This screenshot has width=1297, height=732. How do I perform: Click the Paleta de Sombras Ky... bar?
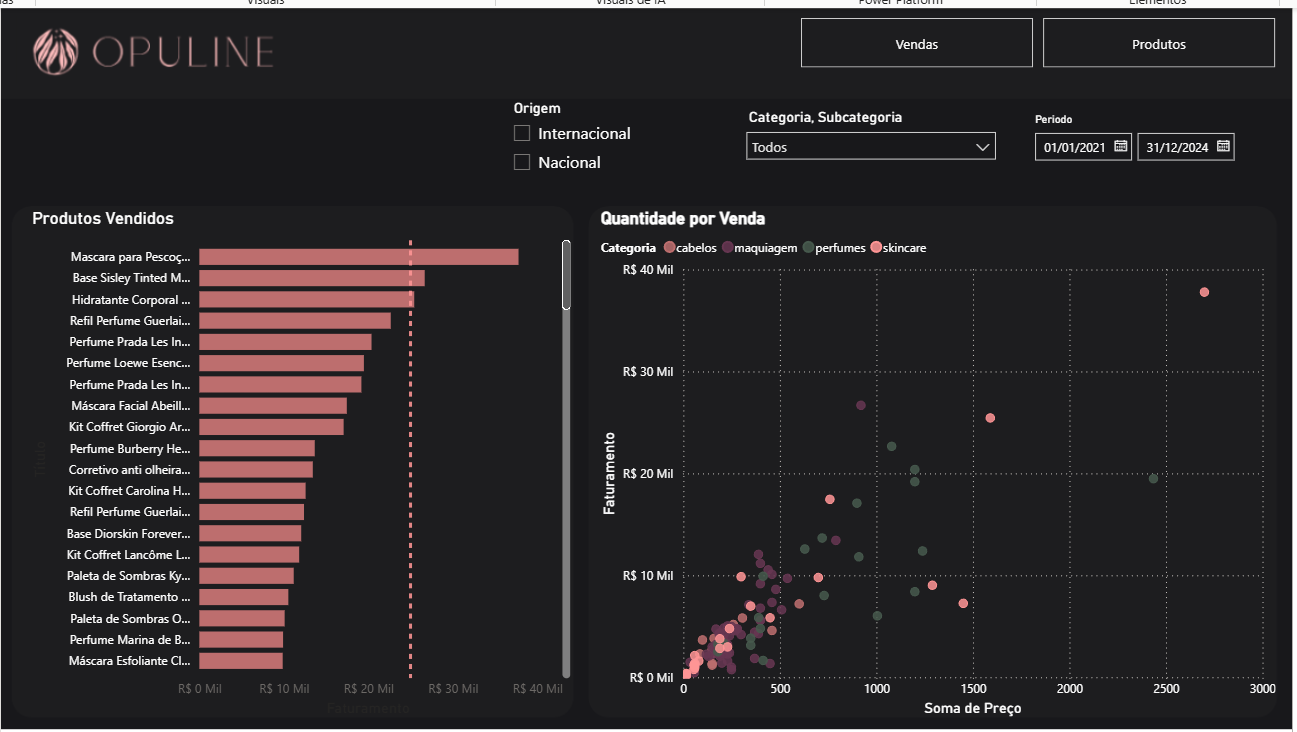coord(246,576)
